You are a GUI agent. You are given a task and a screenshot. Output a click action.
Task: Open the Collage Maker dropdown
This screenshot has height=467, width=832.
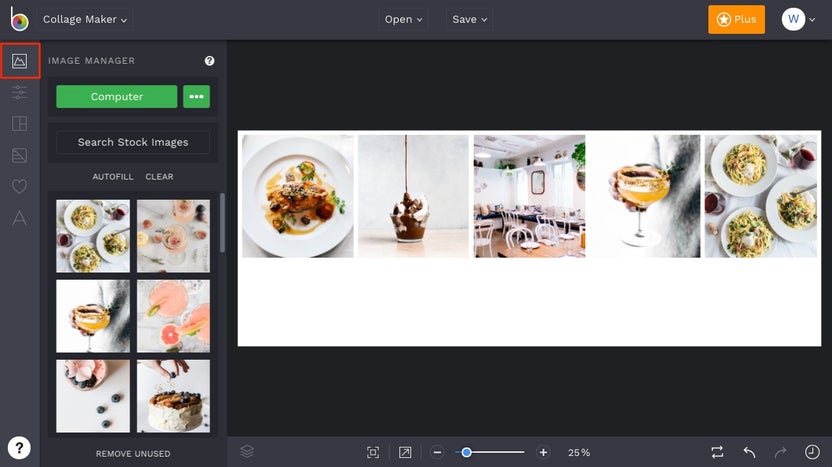coord(85,20)
